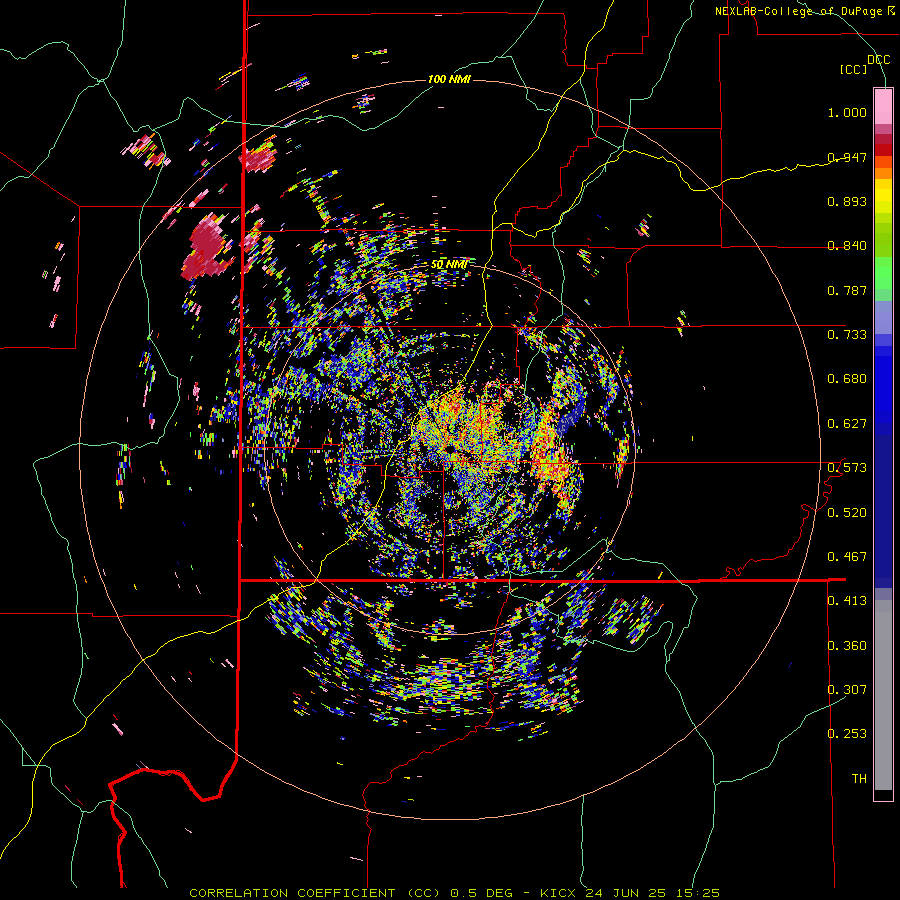Click the 0.307 legend value
The height and width of the screenshot is (900, 900).
coord(847,689)
